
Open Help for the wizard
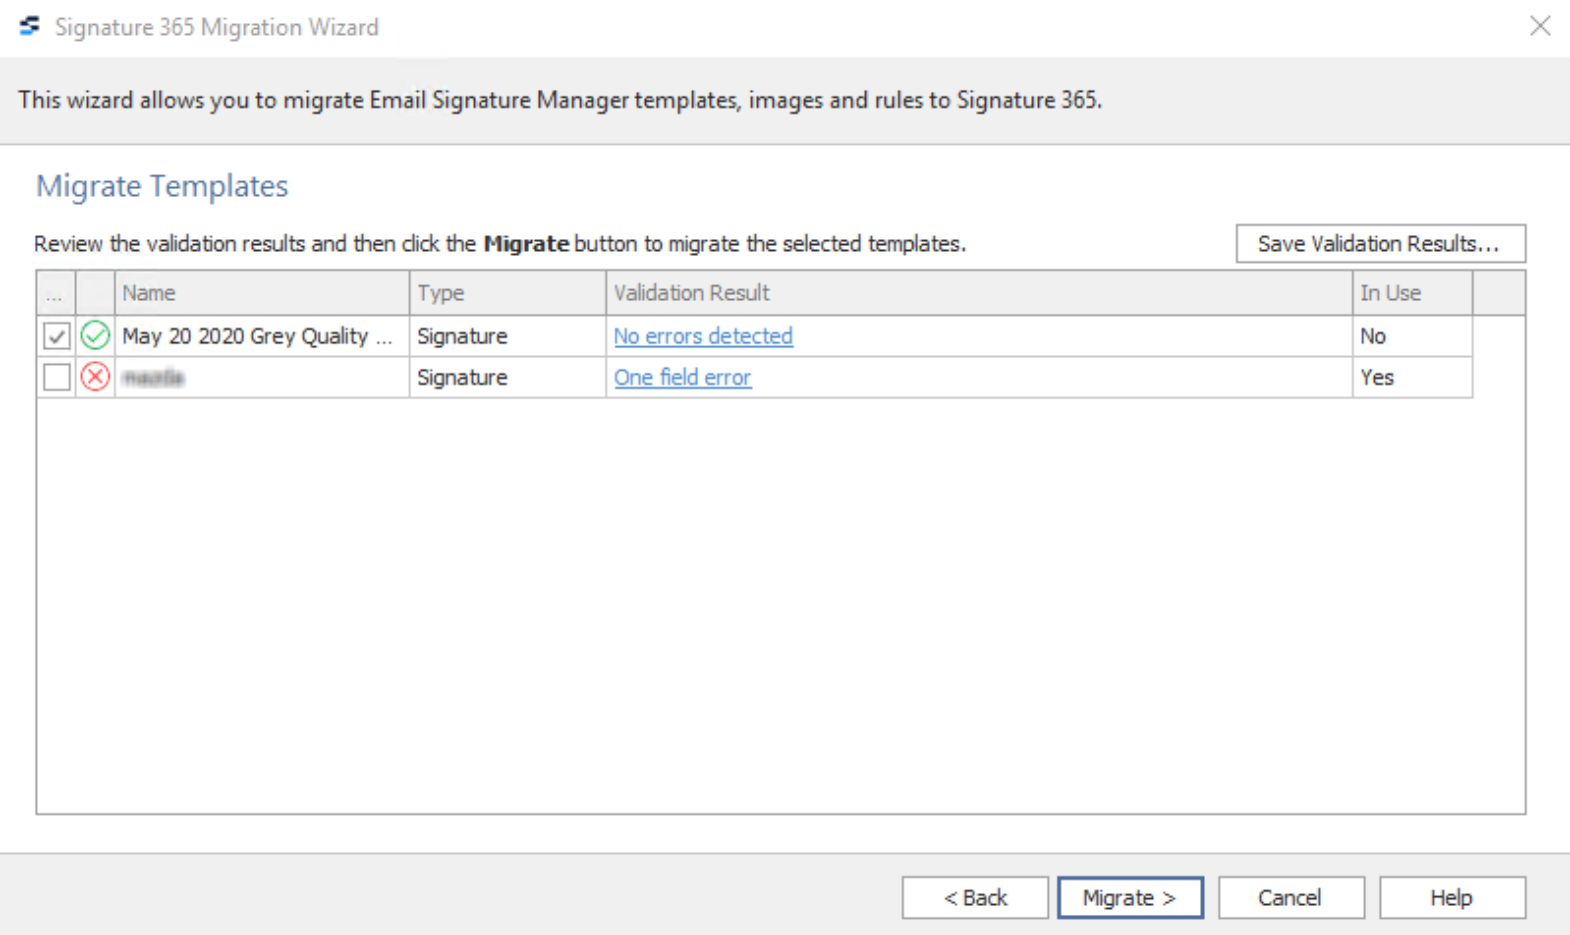(x=1452, y=897)
